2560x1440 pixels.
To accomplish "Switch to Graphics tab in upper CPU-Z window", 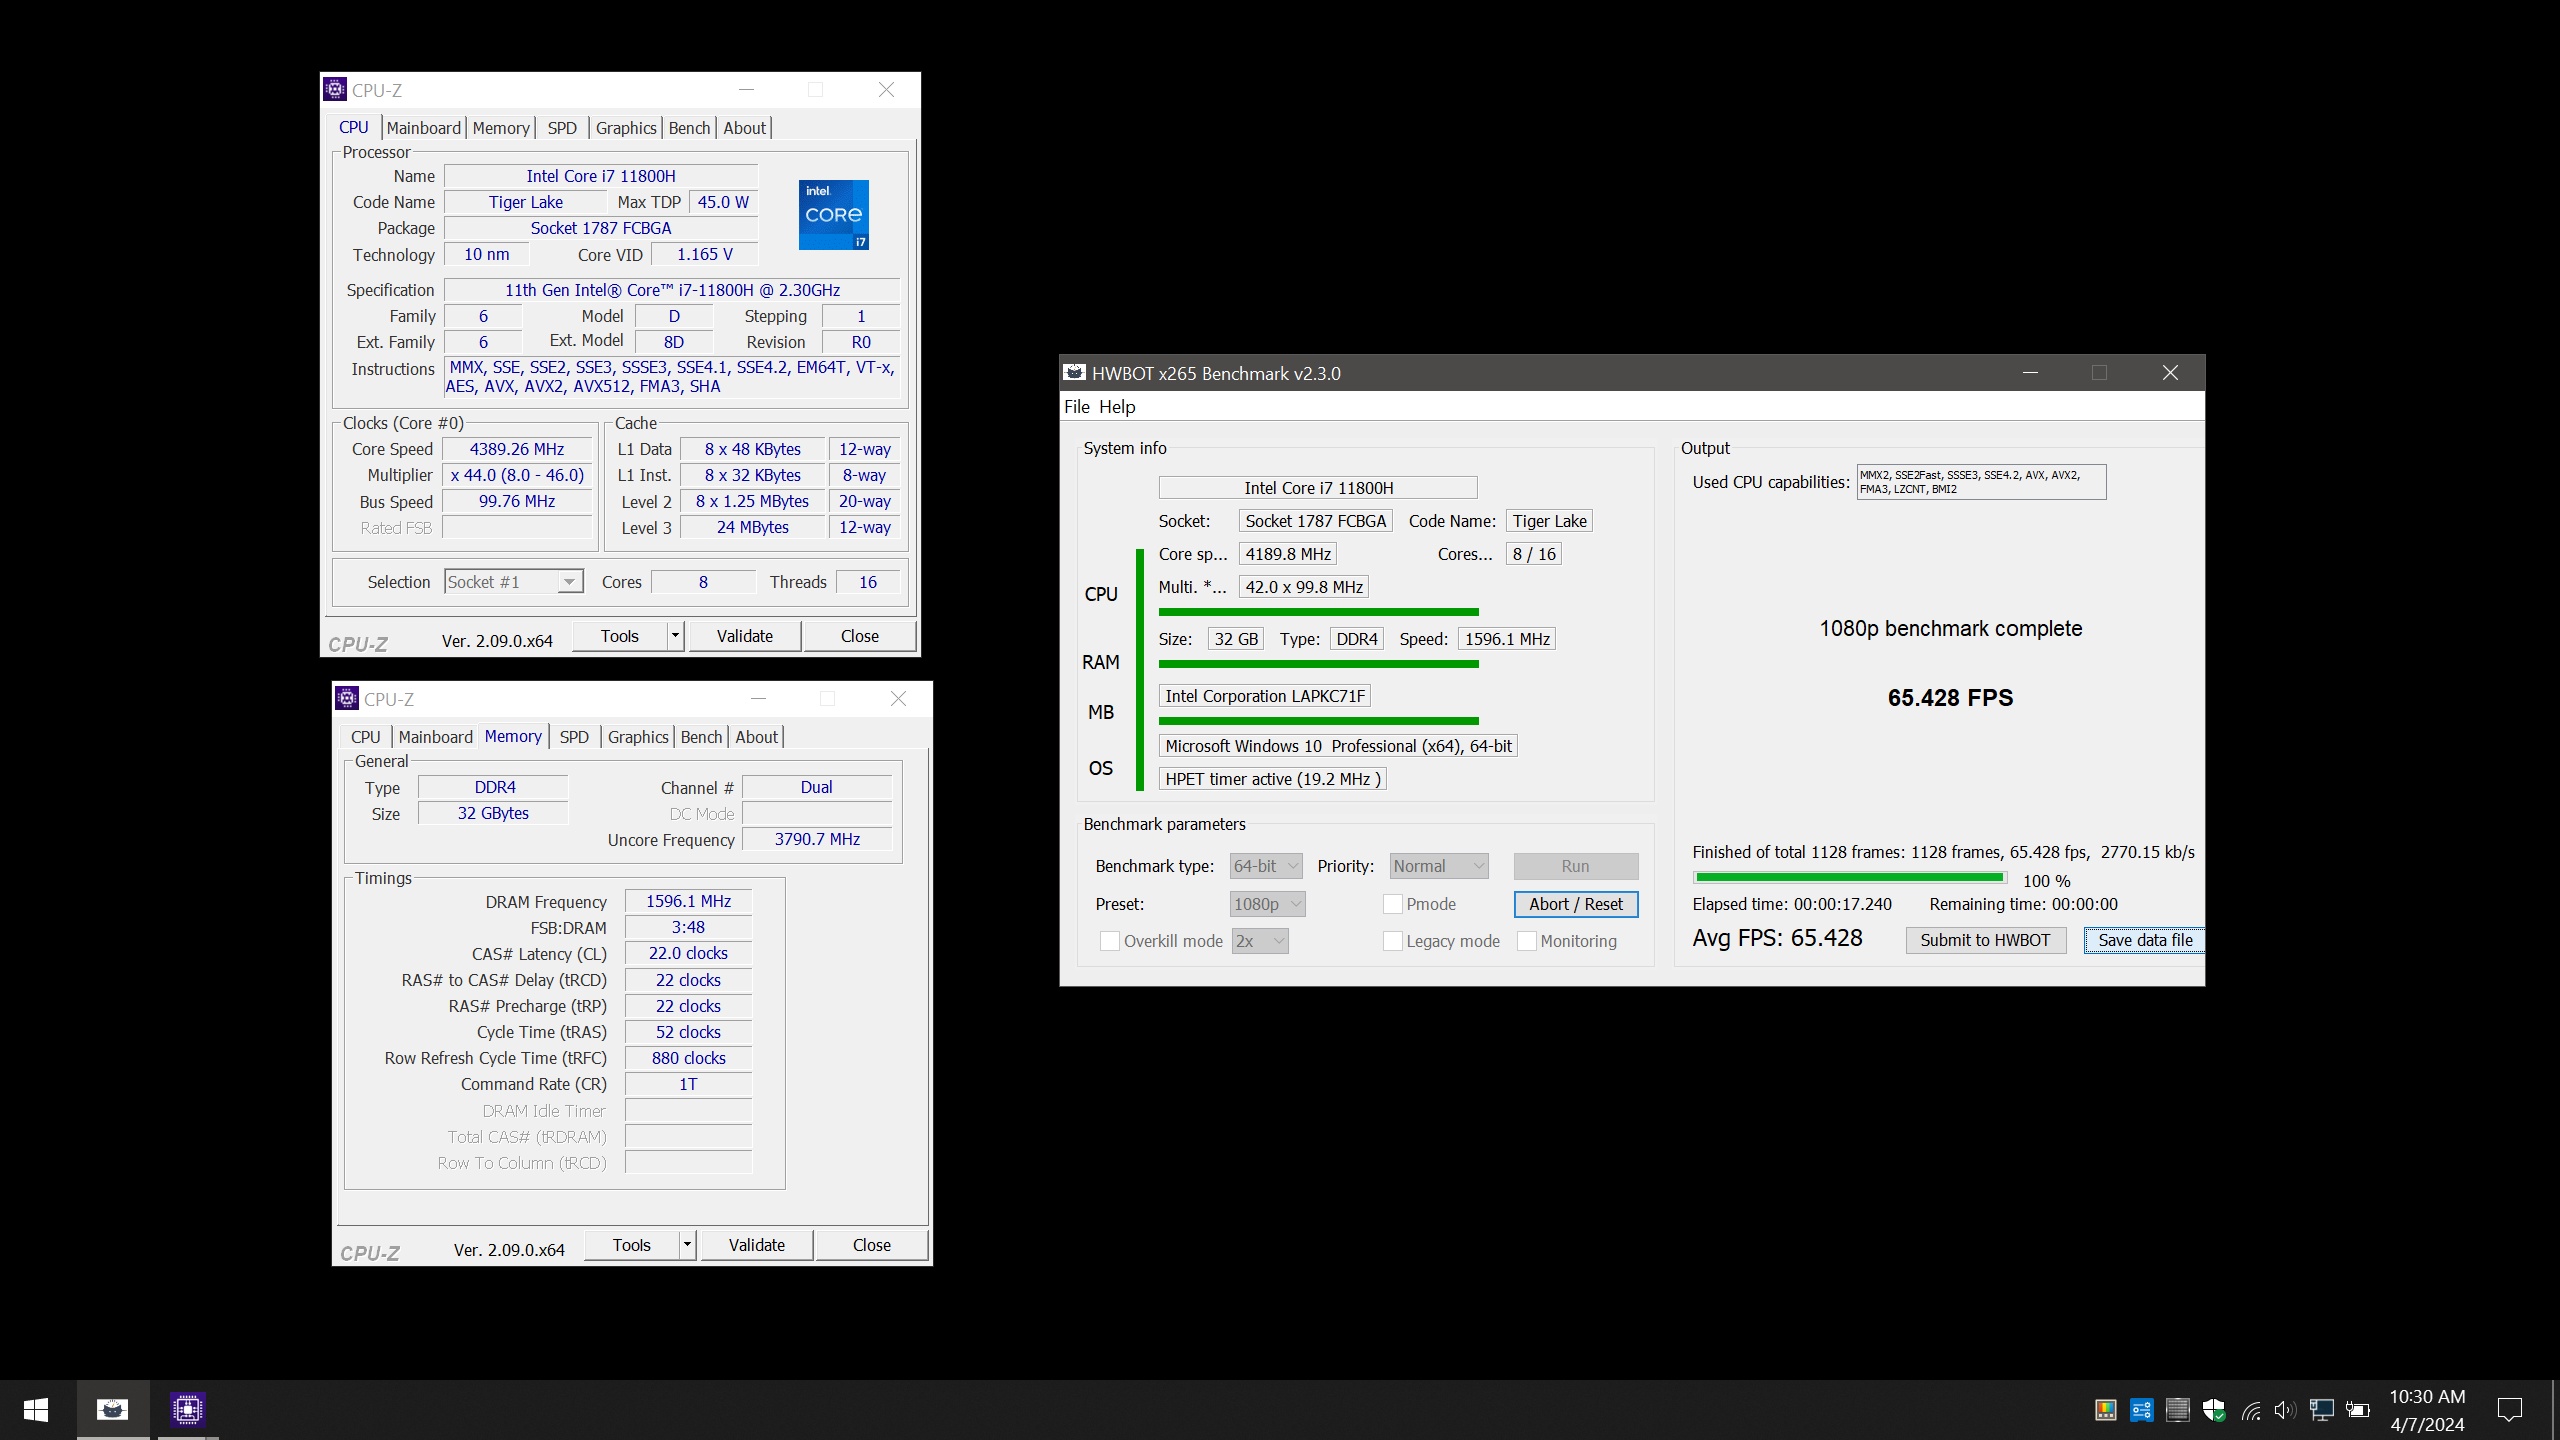I will point(626,128).
